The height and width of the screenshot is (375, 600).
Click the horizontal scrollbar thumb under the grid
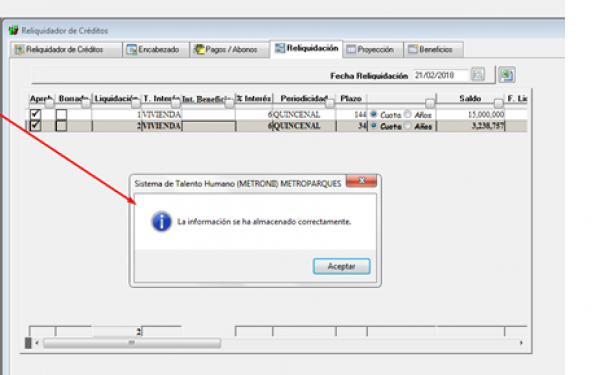coord(132,343)
